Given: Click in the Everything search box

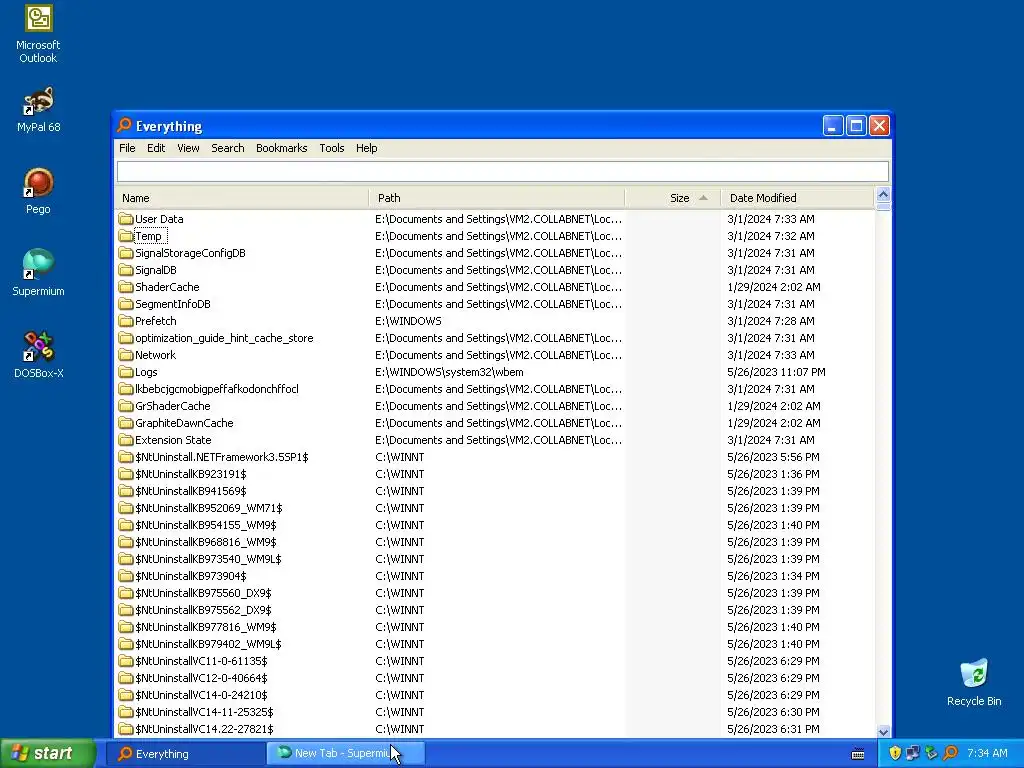Looking at the screenshot, I should click(502, 172).
